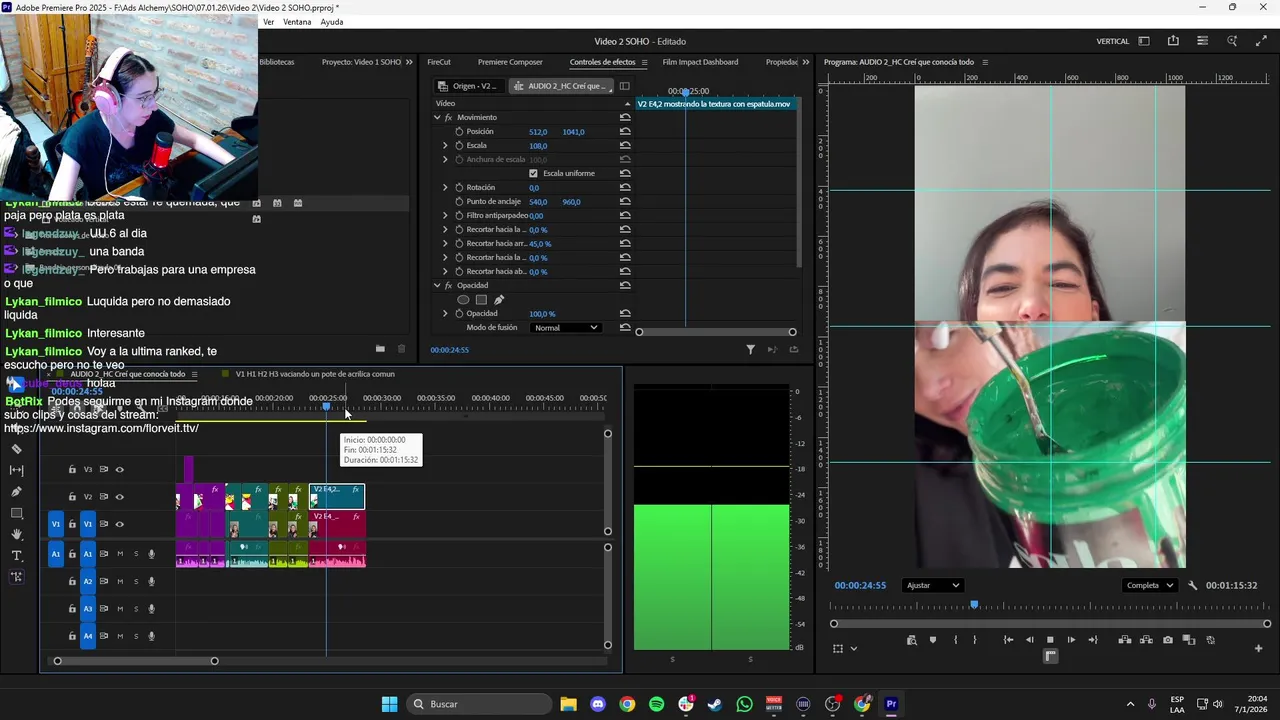Screen dimensions: 1280x720
Task: Expand the Rotación property
Action: point(445,187)
